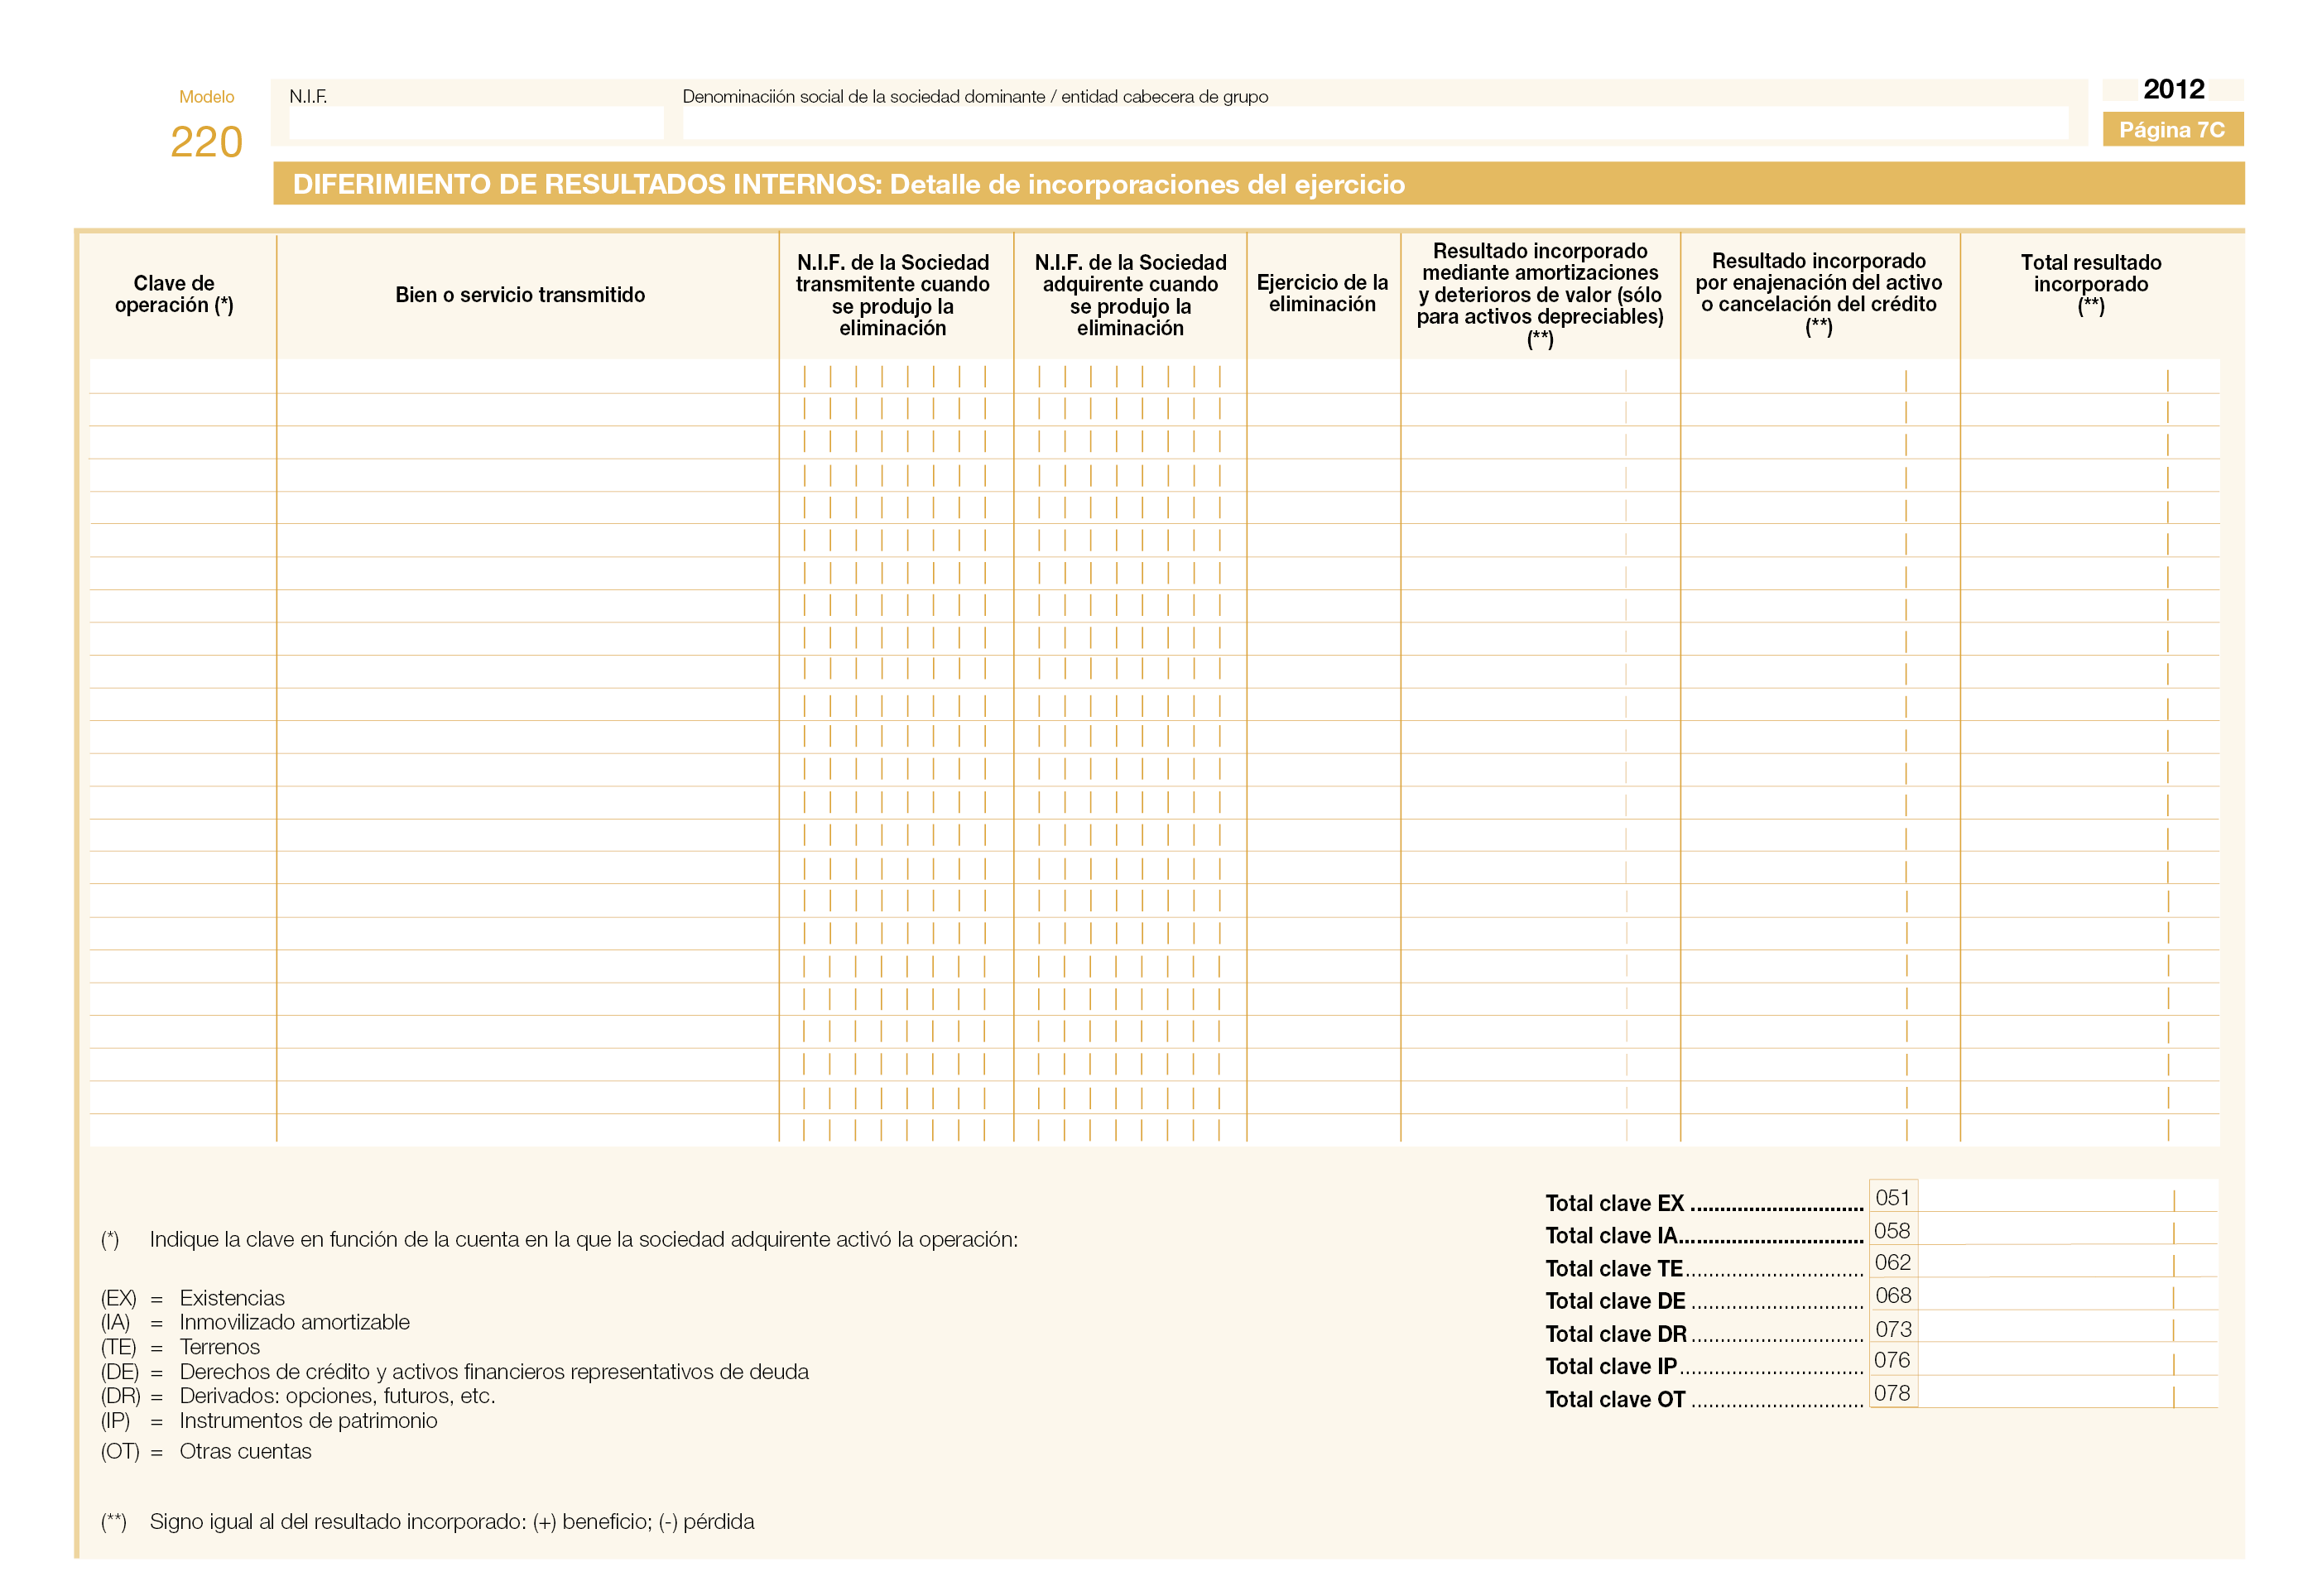The width and height of the screenshot is (2298, 1596).
Task: Select the Total clave TE field 062
Action: coord(2066,1262)
